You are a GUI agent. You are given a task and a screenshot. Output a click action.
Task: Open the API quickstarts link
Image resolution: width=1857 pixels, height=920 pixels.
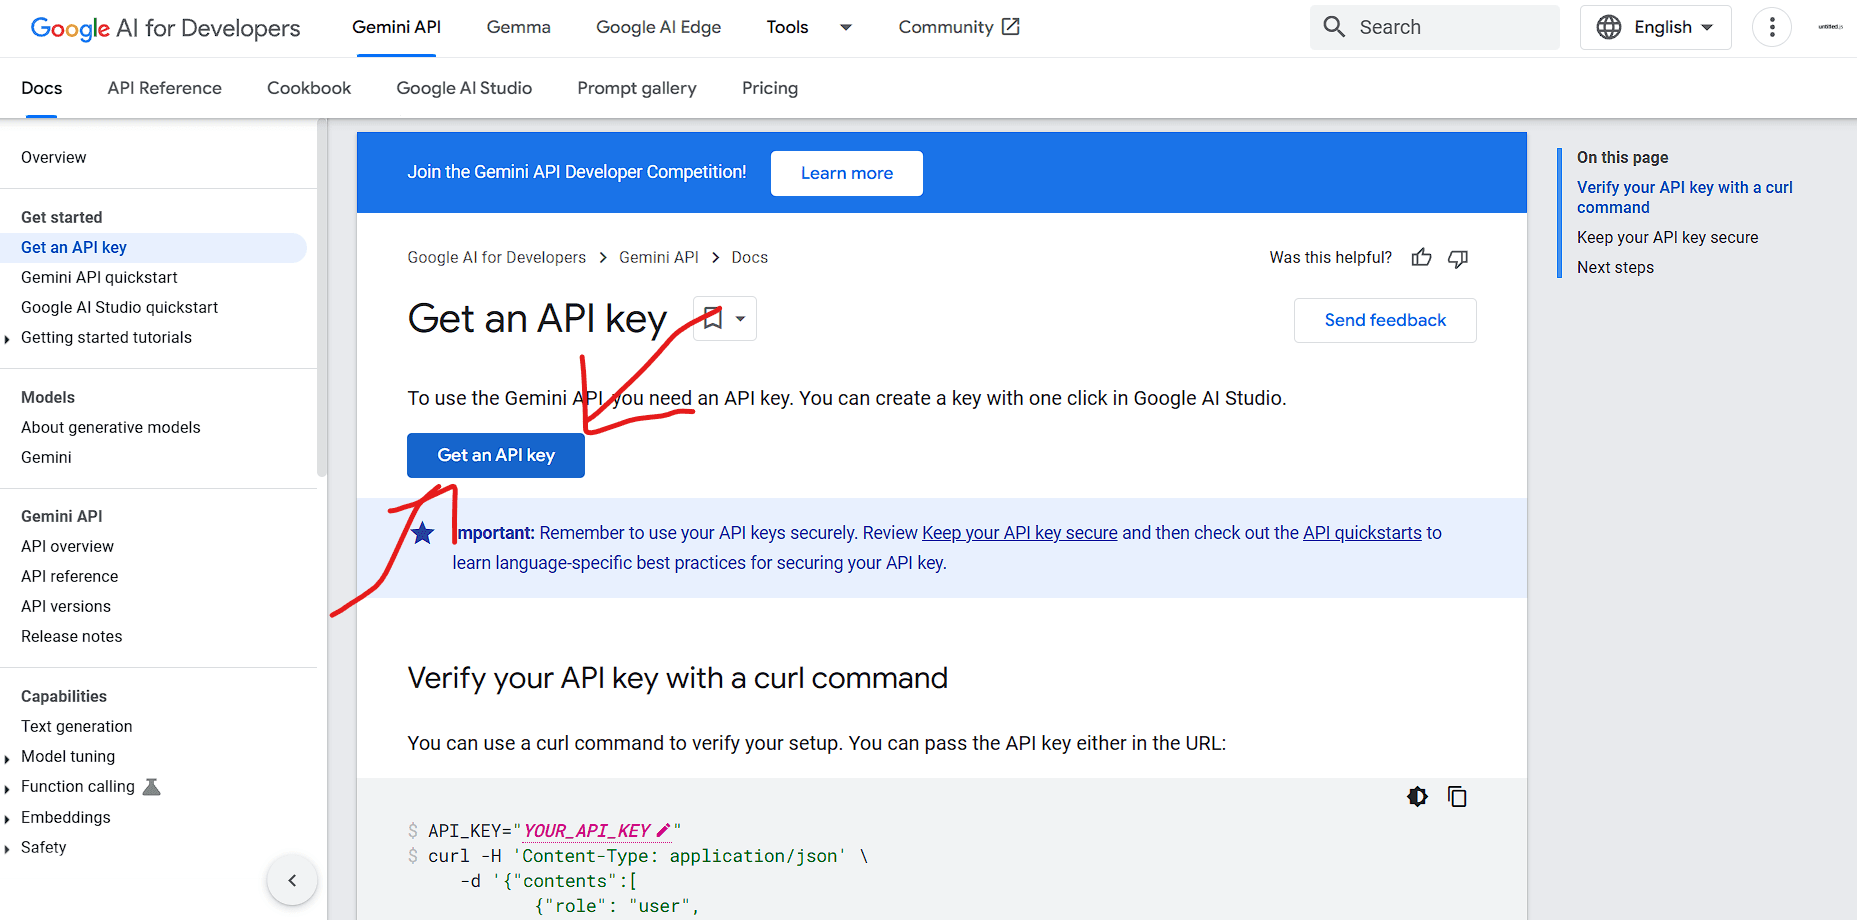[1362, 533]
